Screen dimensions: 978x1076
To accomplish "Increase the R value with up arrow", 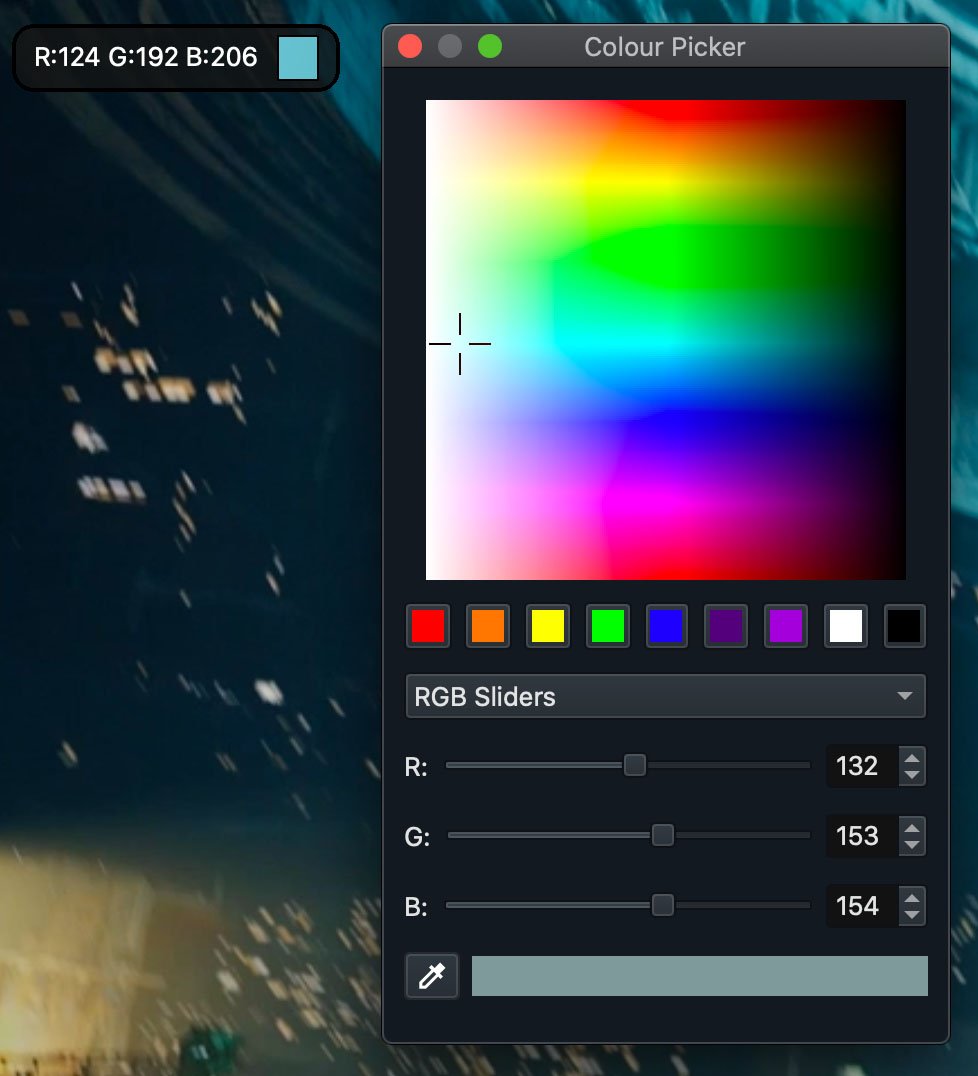I will click(911, 758).
